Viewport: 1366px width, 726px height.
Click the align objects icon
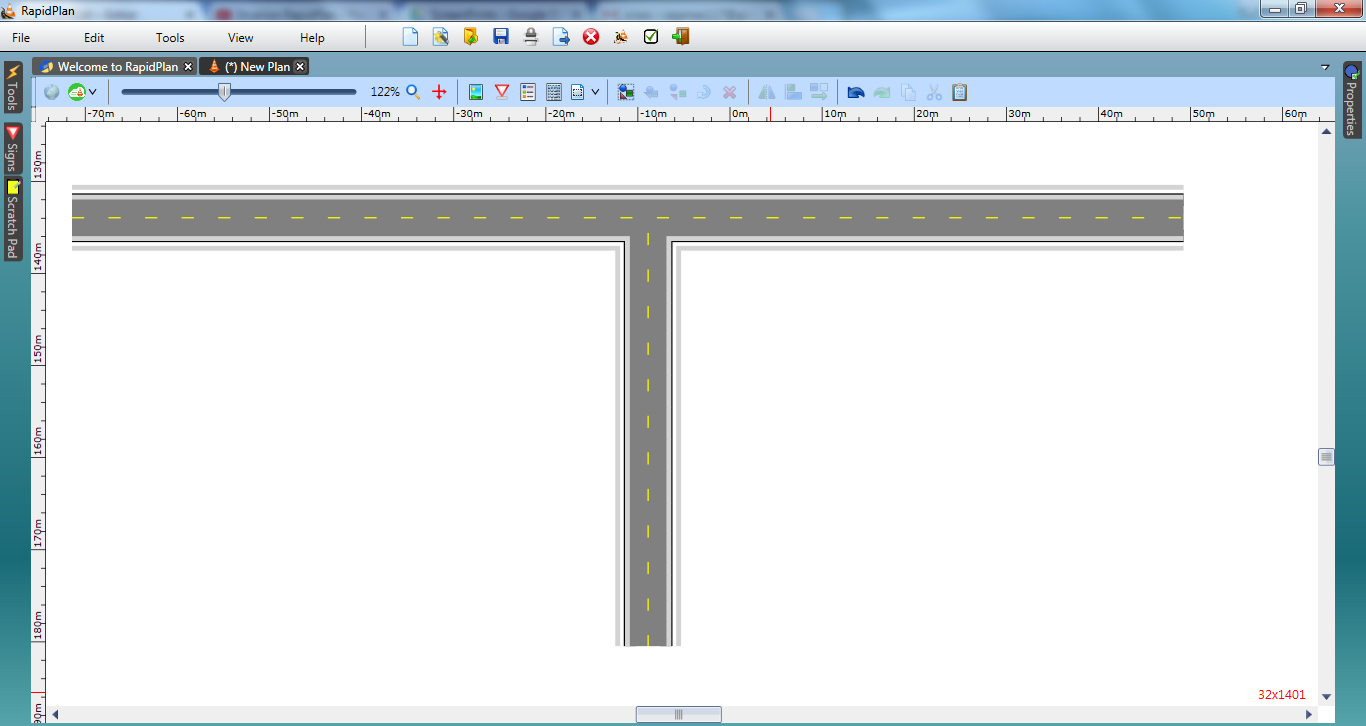793,92
